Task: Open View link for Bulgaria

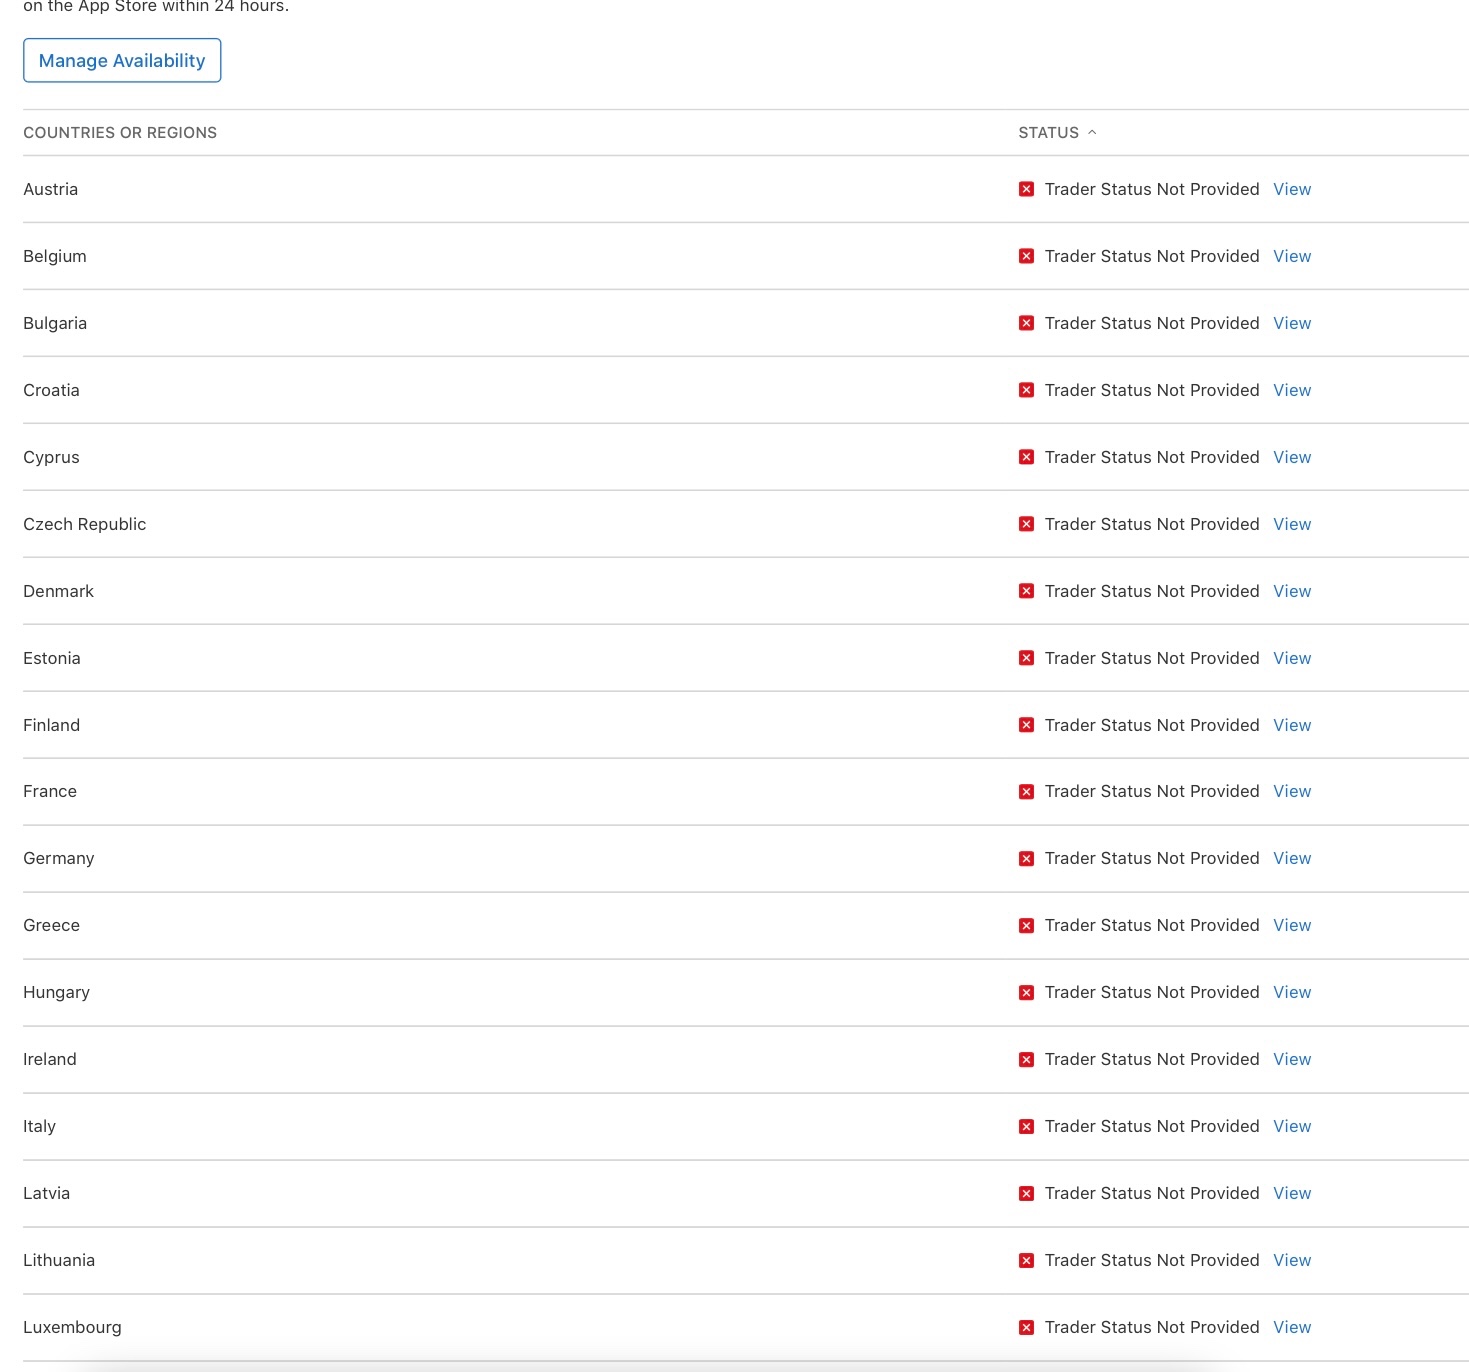Action: pyautogui.click(x=1292, y=323)
